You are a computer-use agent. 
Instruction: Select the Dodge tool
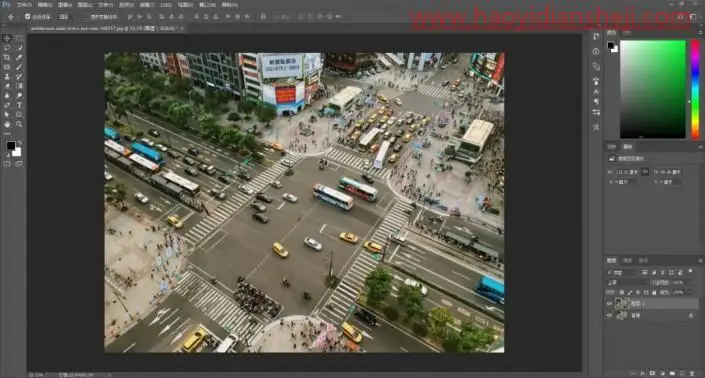pos(19,96)
